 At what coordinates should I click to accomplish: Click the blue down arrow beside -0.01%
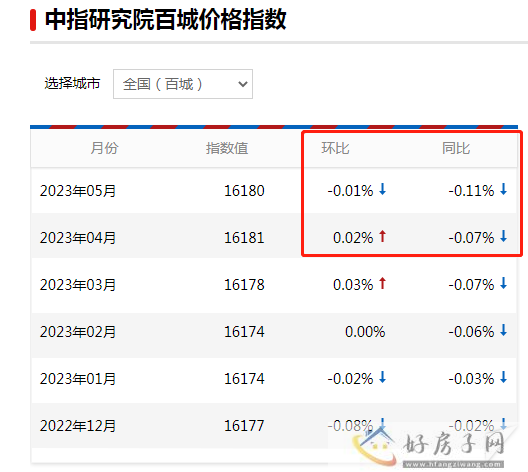click(x=382, y=189)
